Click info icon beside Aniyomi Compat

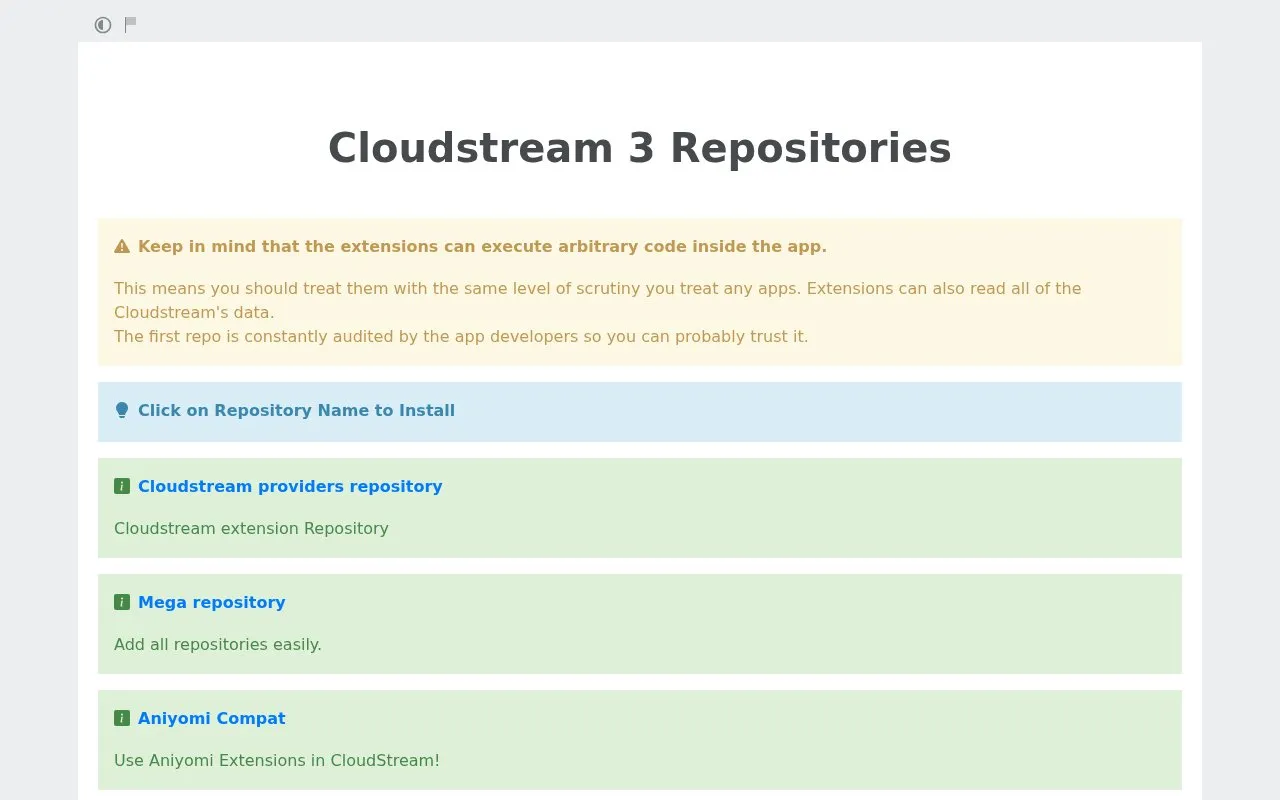[122, 718]
